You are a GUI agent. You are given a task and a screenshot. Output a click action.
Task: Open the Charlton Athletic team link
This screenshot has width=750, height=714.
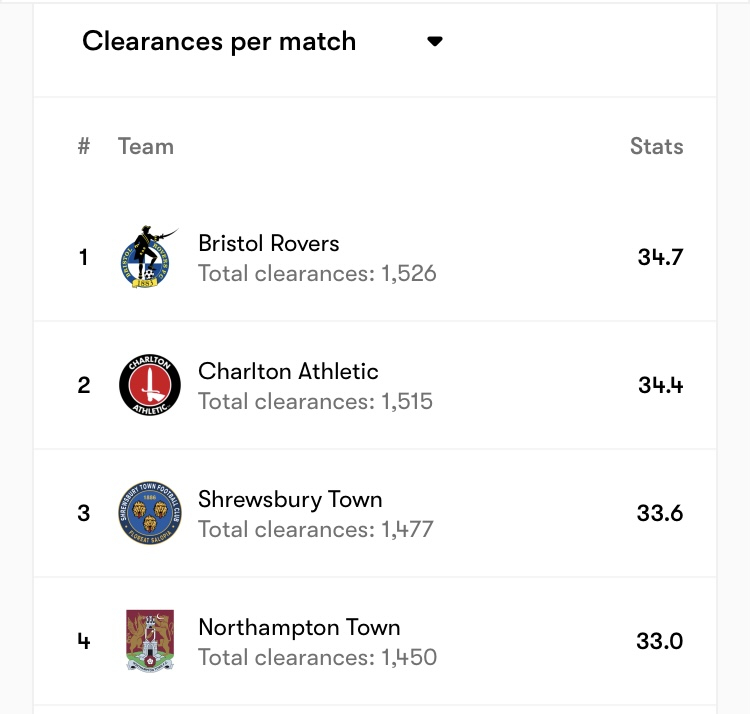point(288,371)
